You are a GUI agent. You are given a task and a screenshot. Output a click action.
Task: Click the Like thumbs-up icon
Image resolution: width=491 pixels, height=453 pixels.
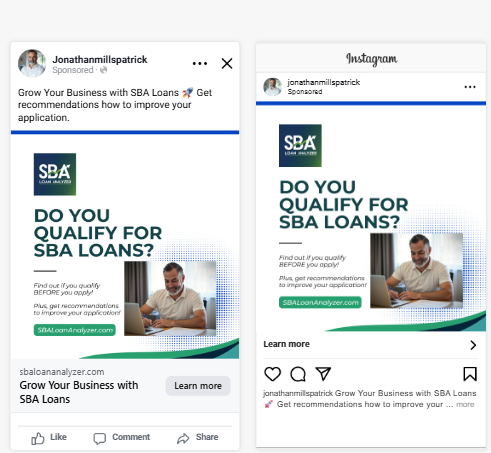tap(38, 438)
